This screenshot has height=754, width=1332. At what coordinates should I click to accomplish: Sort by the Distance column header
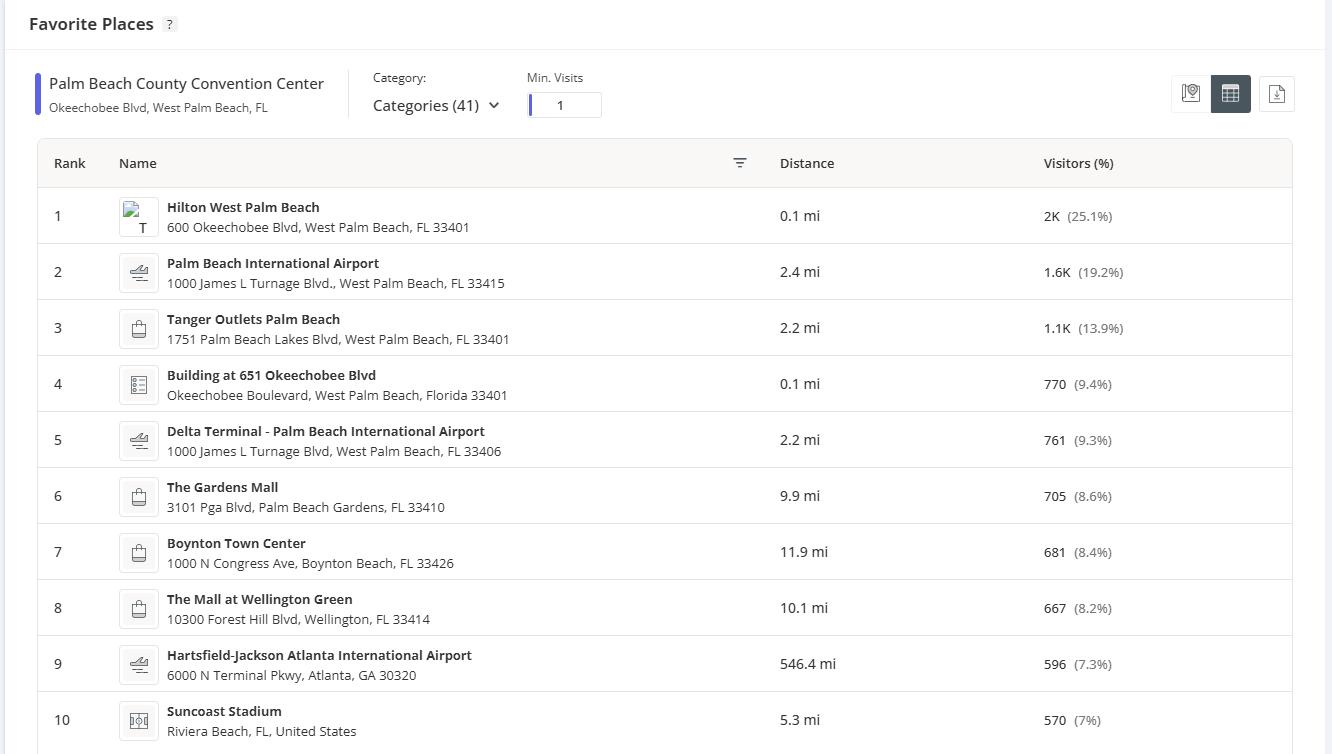[x=806, y=163]
